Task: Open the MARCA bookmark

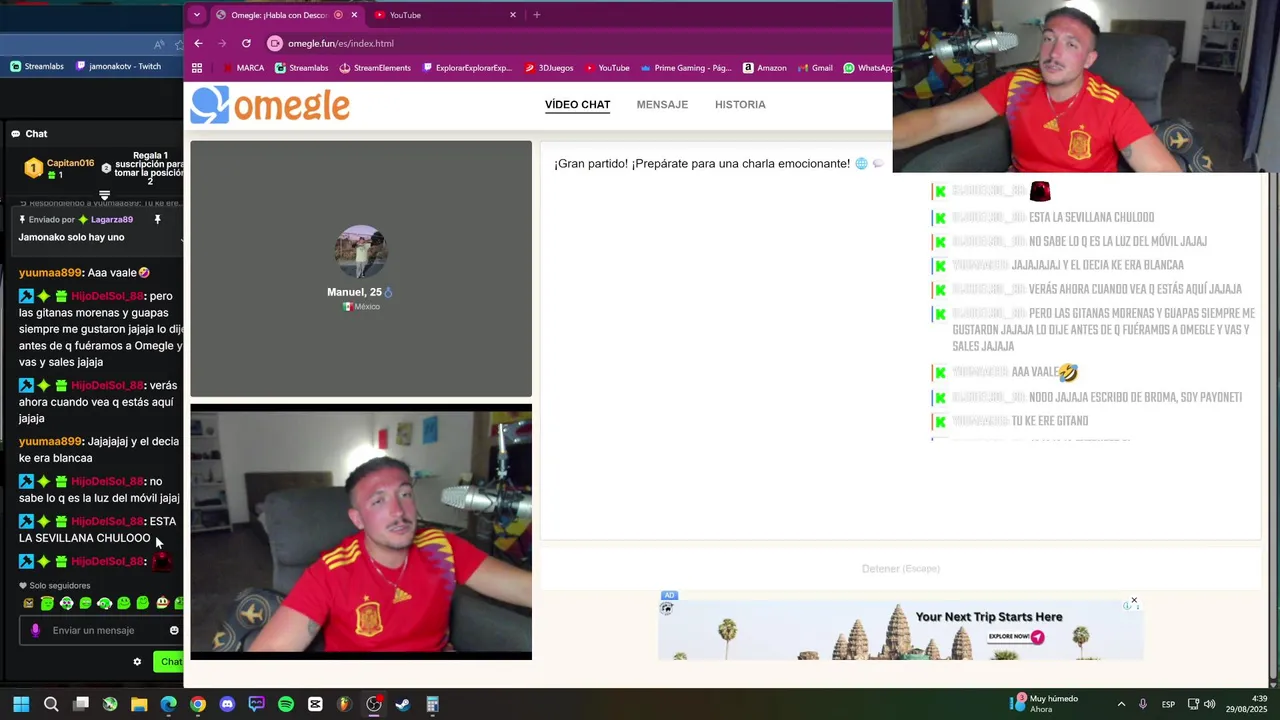Action: coord(243,68)
